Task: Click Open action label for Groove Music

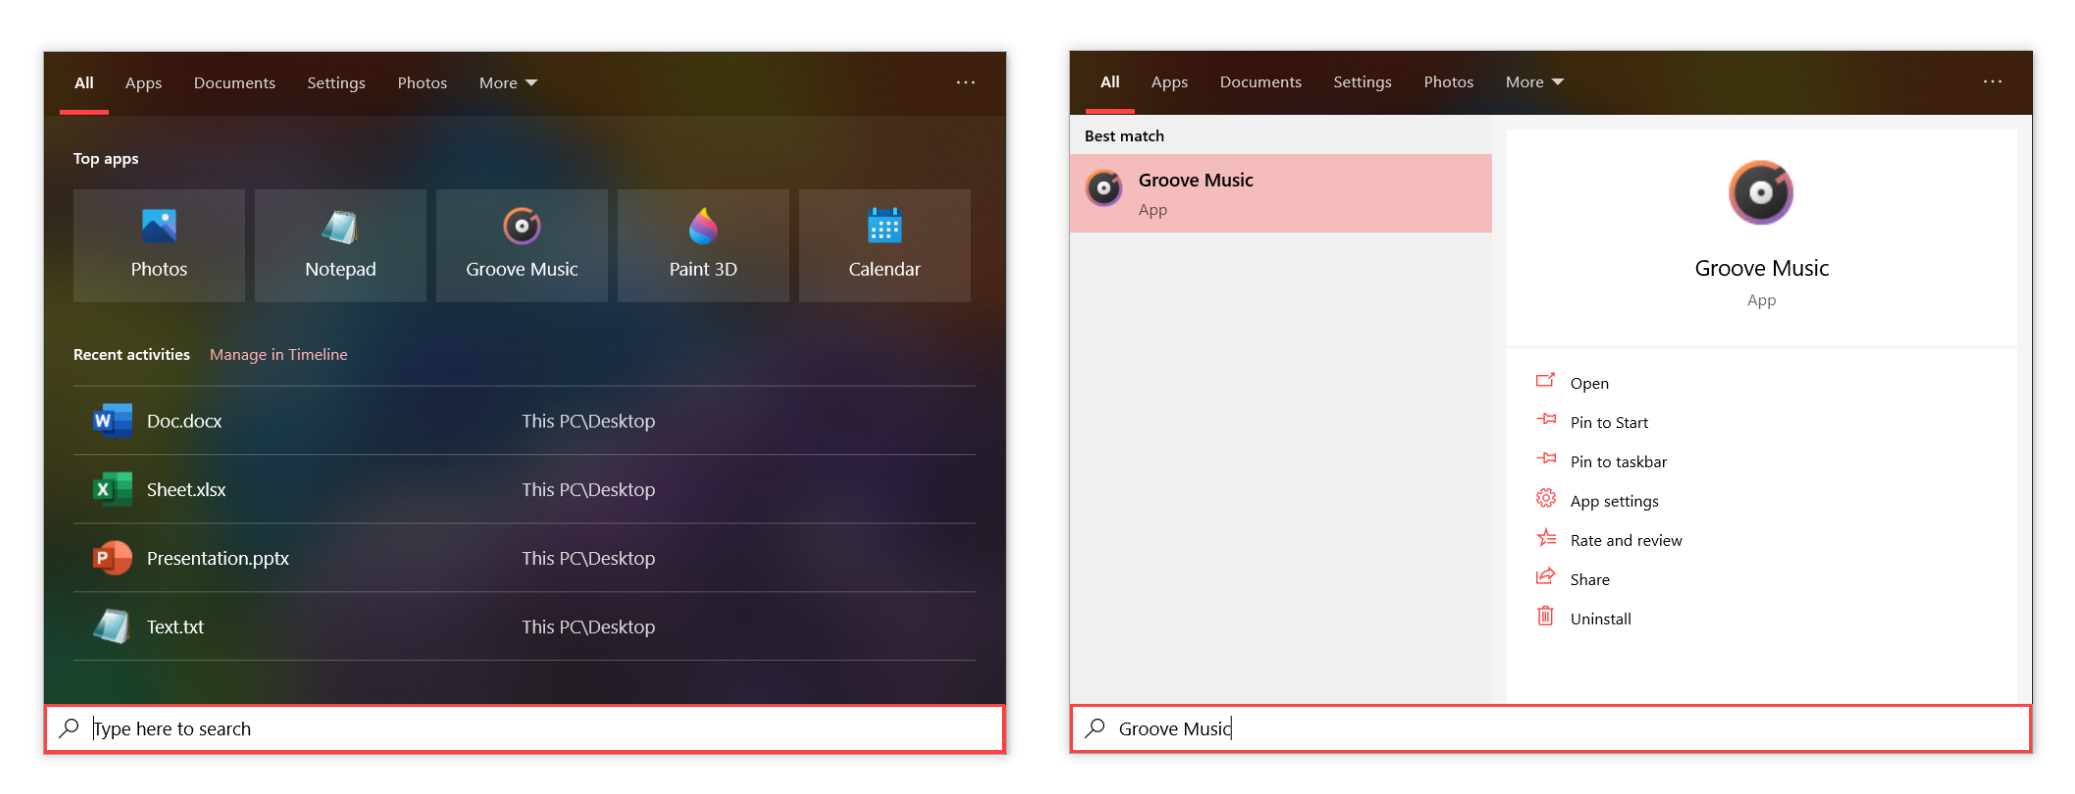Action: point(1589,383)
